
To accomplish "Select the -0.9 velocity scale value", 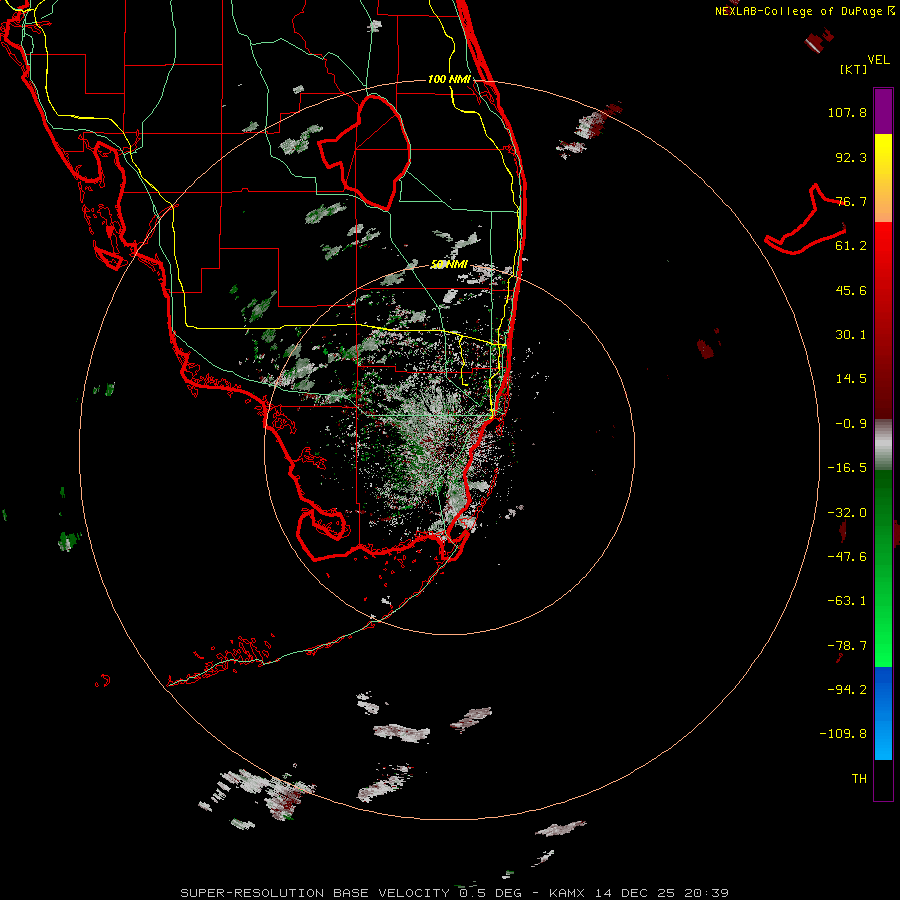I will pyautogui.click(x=851, y=424).
